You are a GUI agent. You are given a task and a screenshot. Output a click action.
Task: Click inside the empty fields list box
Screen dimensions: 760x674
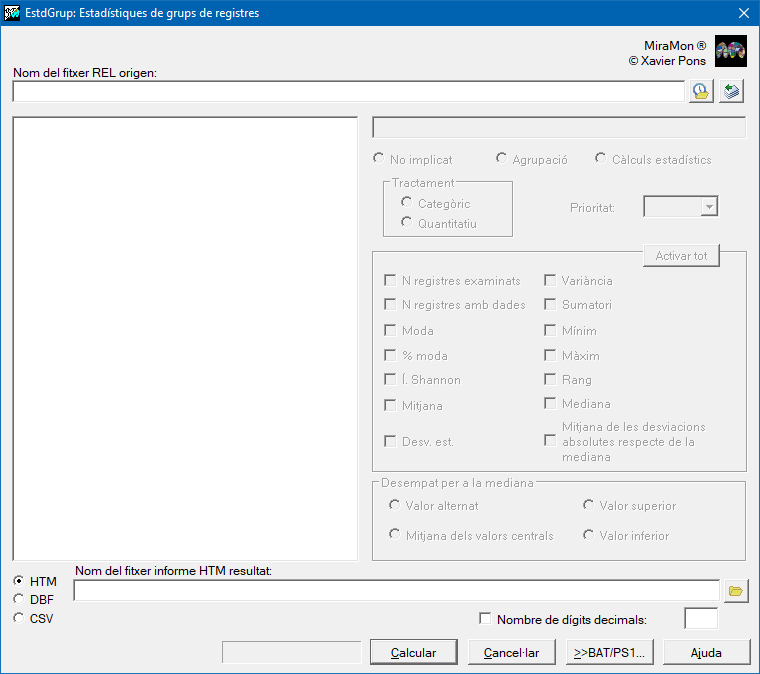pos(185,338)
